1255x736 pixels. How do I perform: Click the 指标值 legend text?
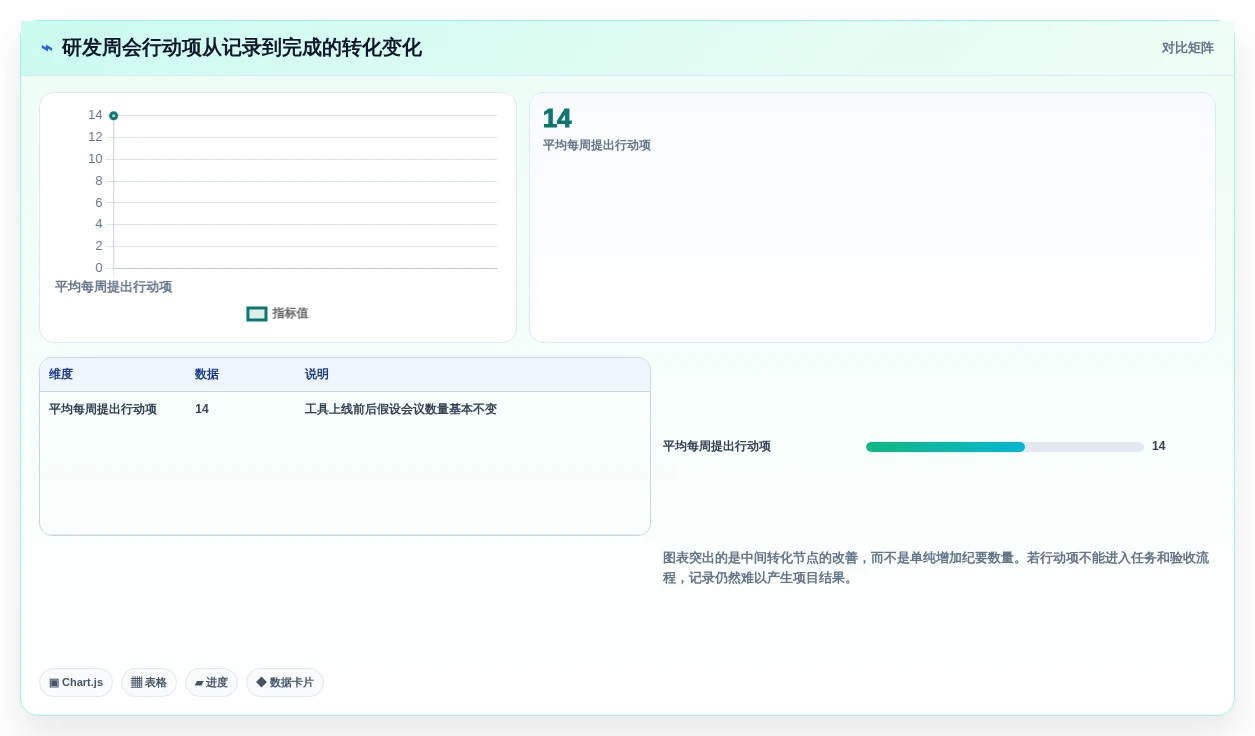(x=290, y=314)
